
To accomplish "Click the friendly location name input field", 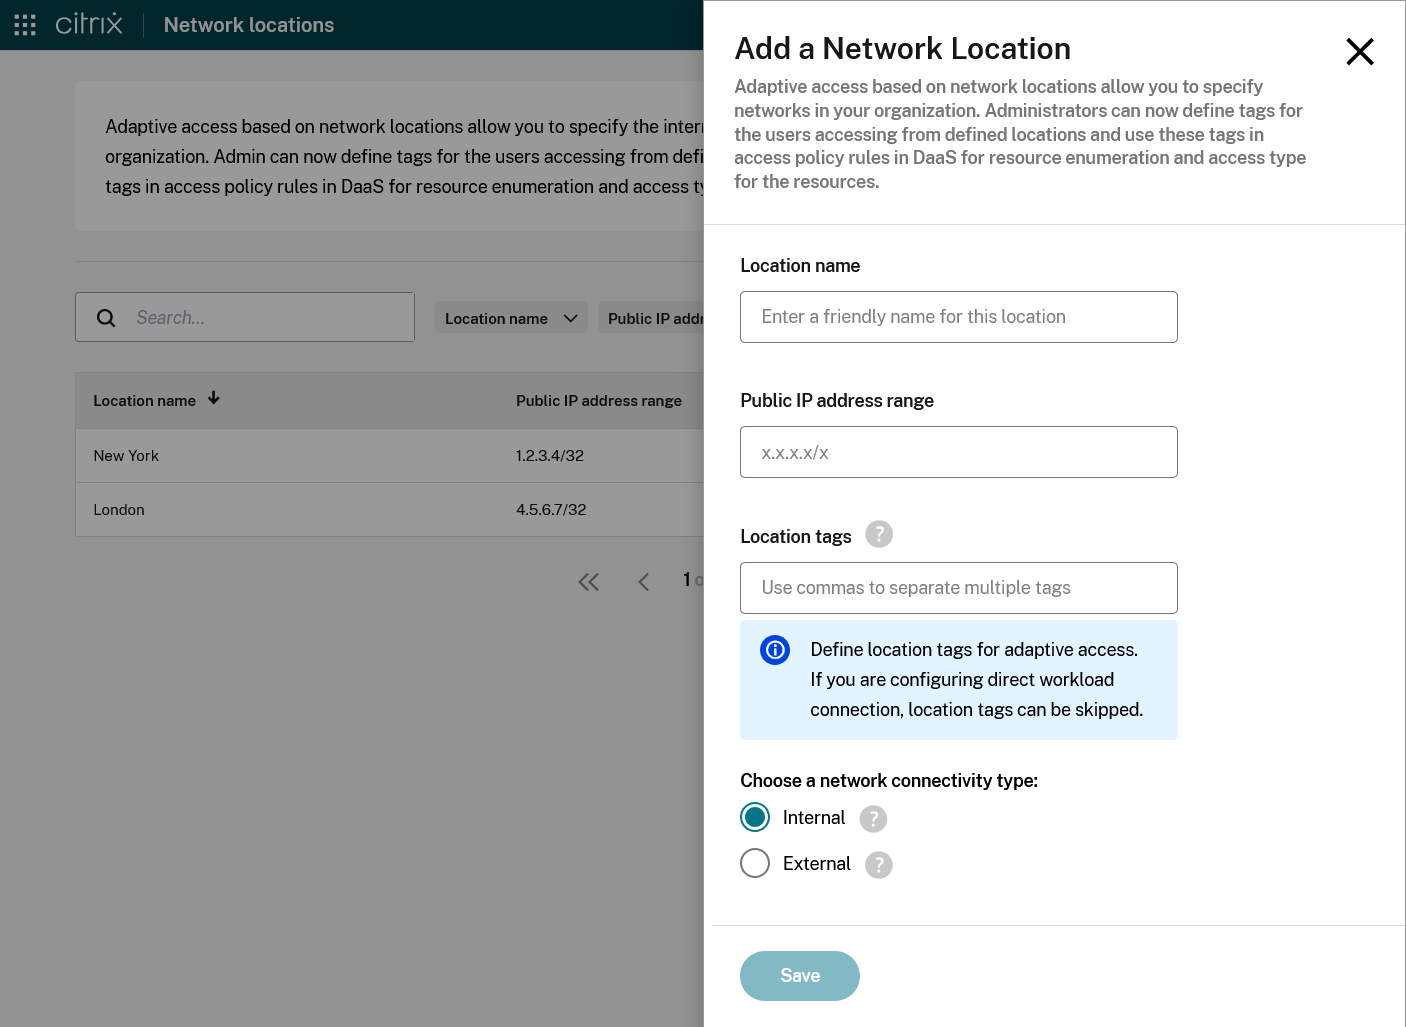I will click(x=958, y=317).
